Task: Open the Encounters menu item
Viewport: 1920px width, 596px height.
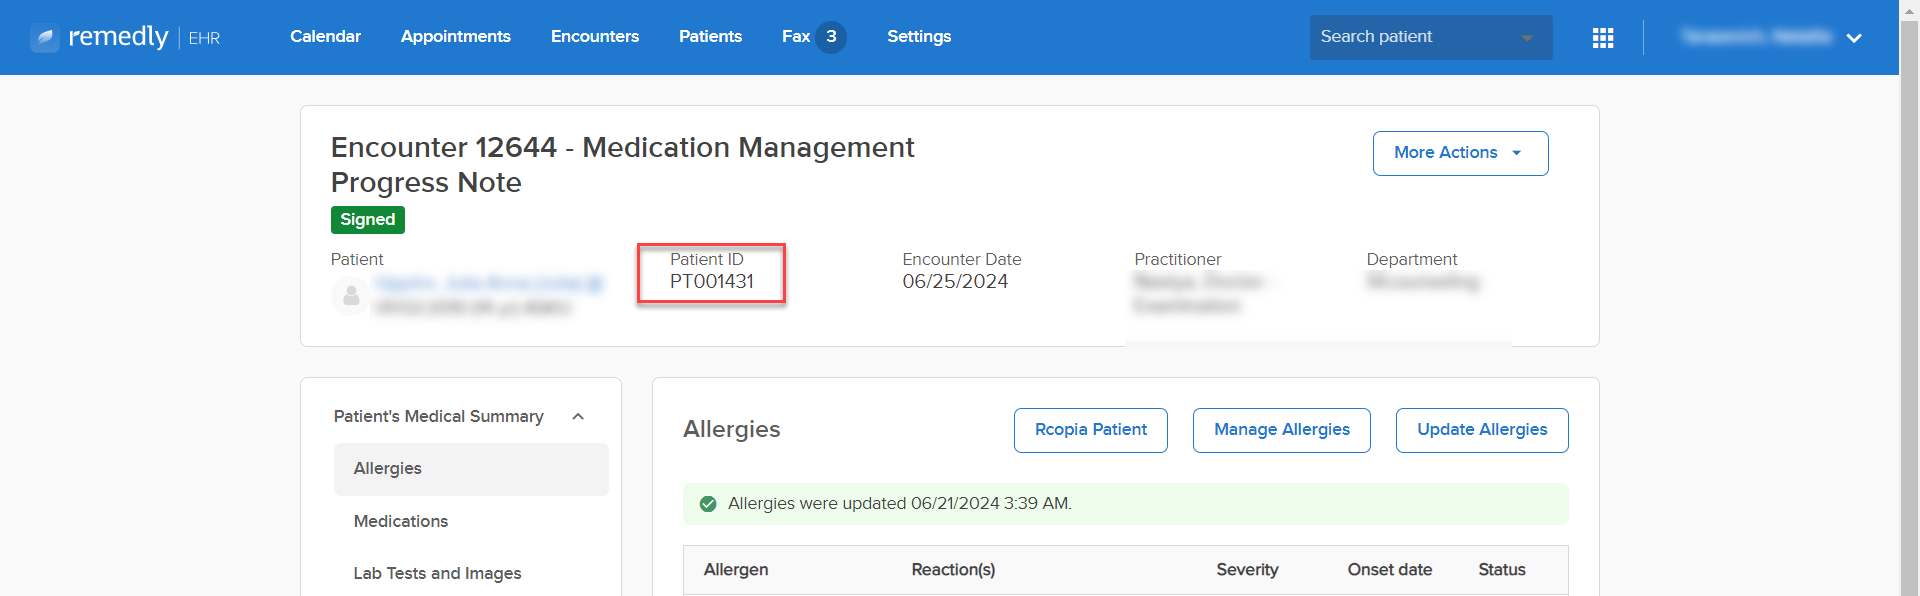Action: click(595, 36)
